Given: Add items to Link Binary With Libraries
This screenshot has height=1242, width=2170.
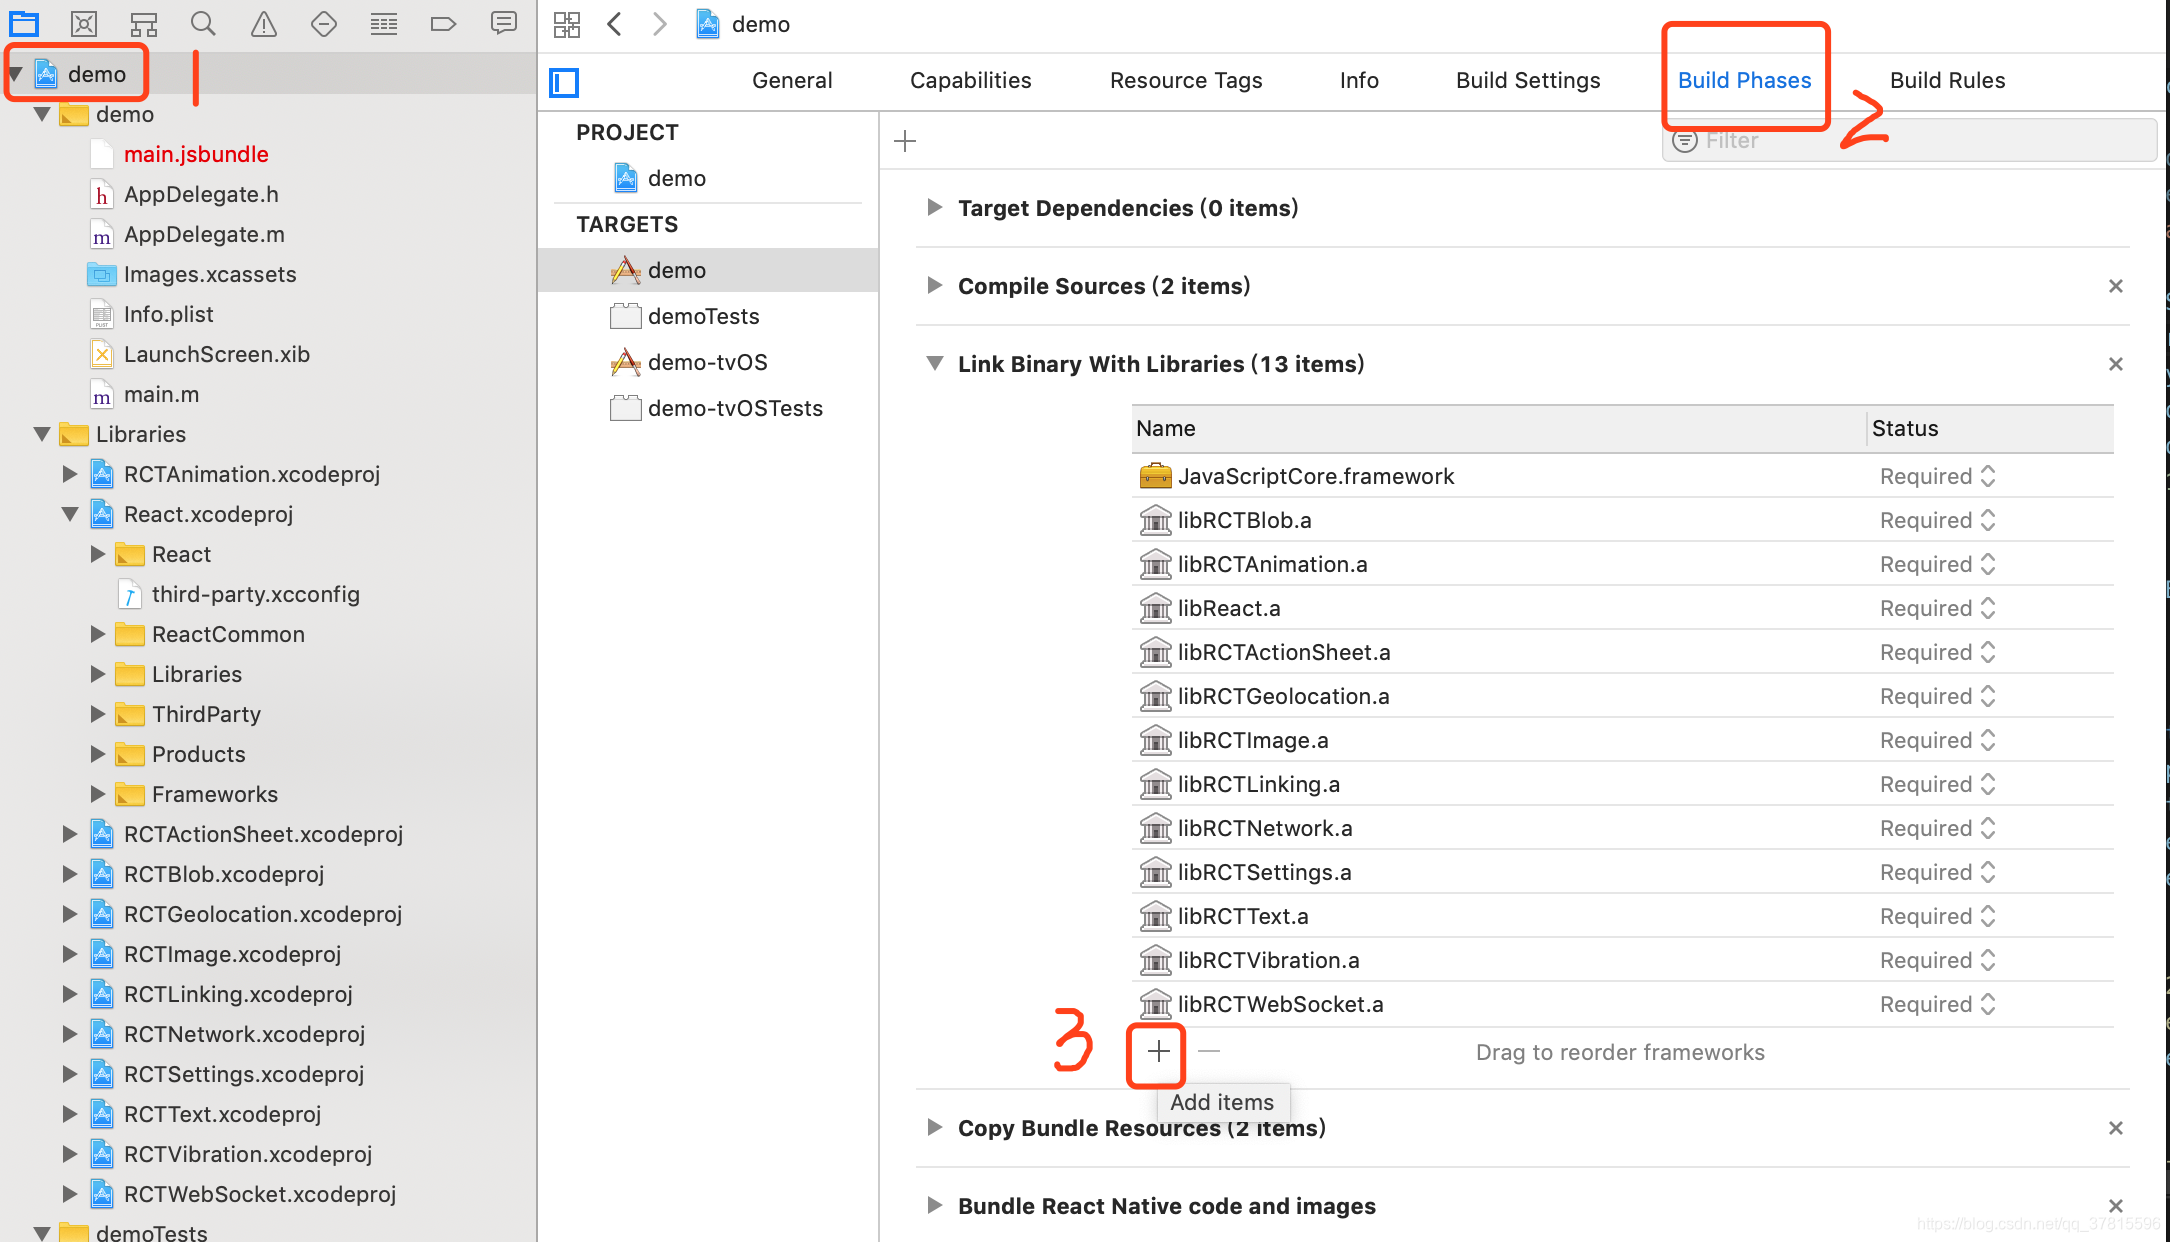Looking at the screenshot, I should click(x=1158, y=1052).
